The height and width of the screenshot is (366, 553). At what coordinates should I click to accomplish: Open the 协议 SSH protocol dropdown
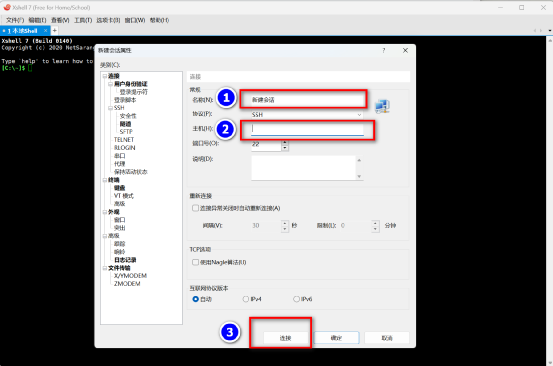point(306,115)
